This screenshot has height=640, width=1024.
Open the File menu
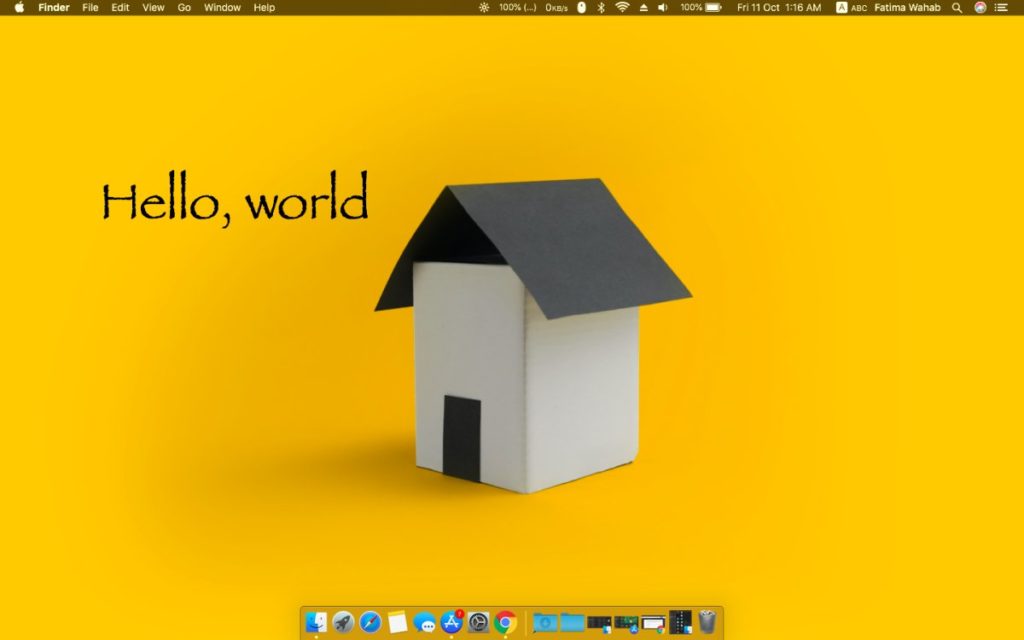click(90, 8)
